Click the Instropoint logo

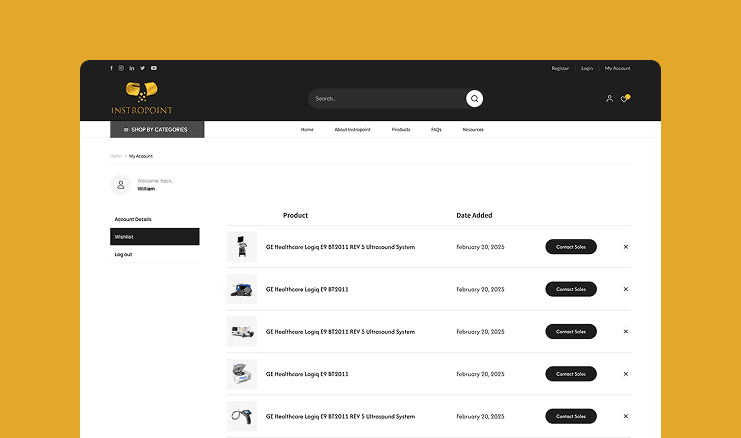[x=142, y=98]
